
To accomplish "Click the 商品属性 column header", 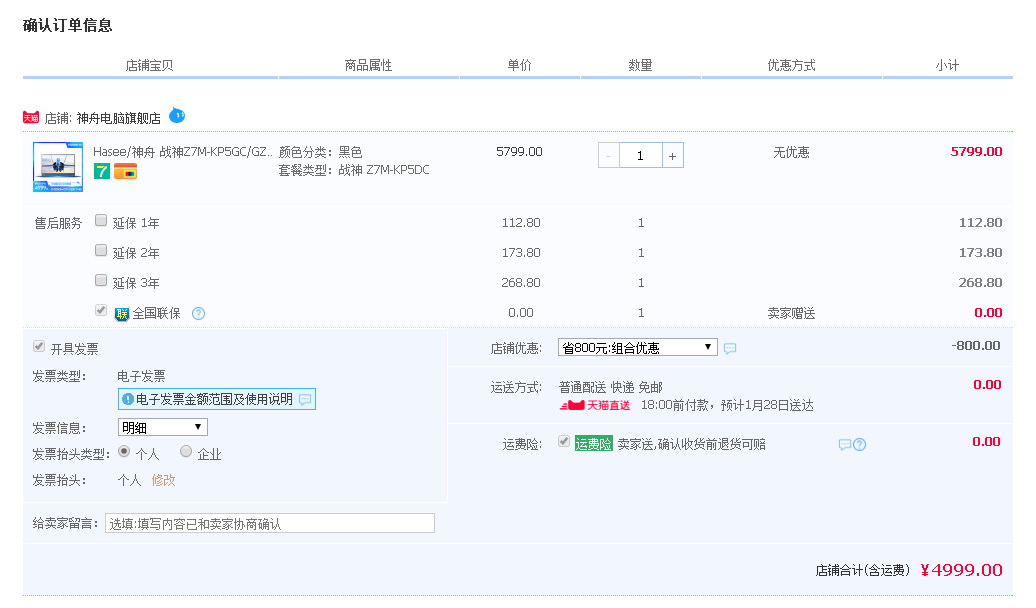I will (x=368, y=65).
